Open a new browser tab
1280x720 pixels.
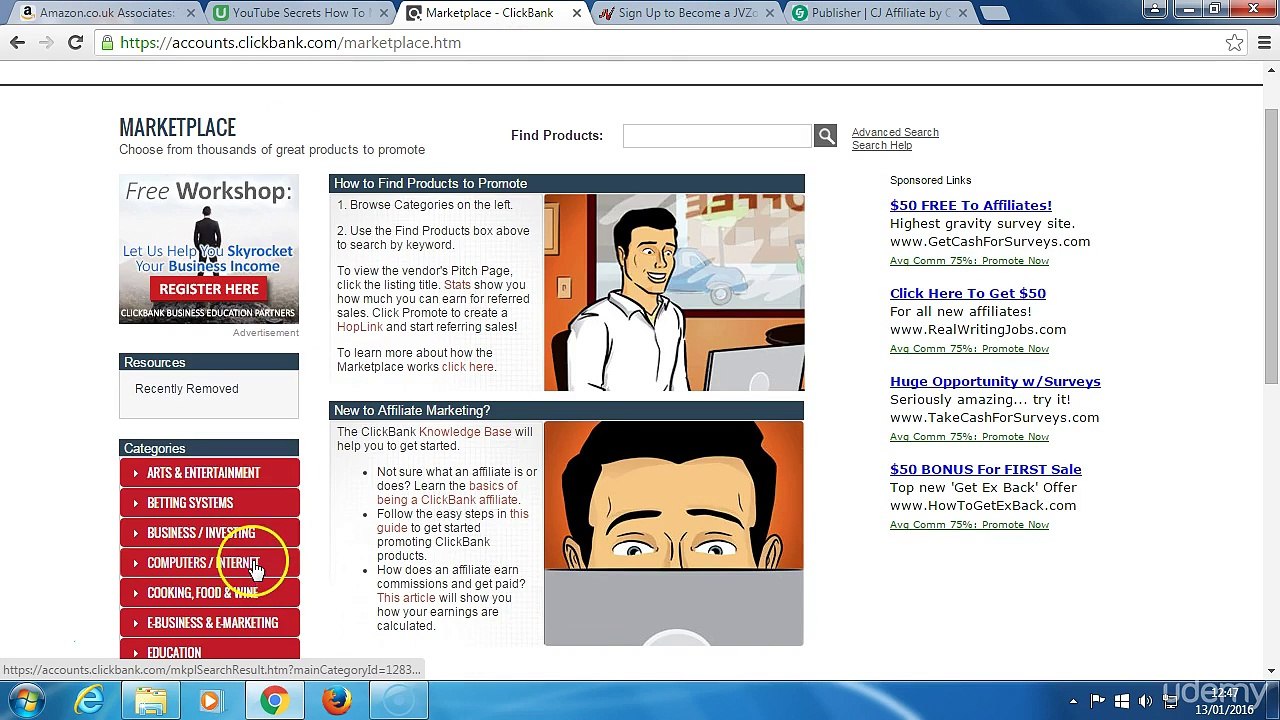click(994, 13)
